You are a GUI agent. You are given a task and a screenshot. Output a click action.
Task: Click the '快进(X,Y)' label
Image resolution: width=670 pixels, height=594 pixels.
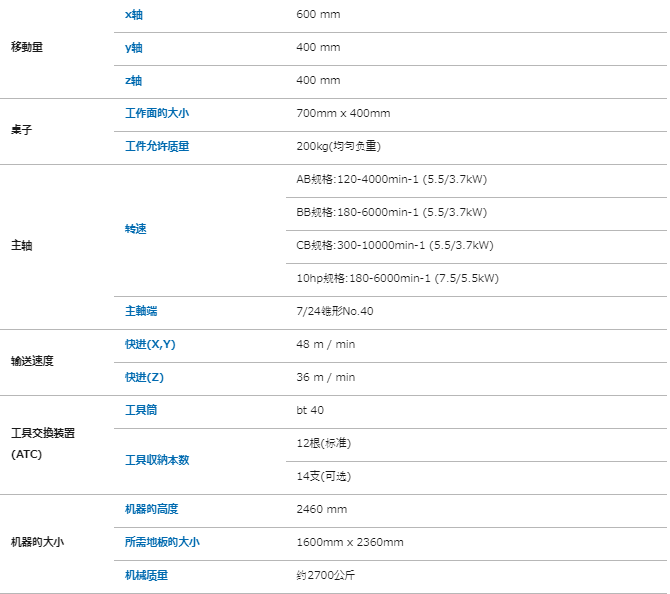point(150,344)
